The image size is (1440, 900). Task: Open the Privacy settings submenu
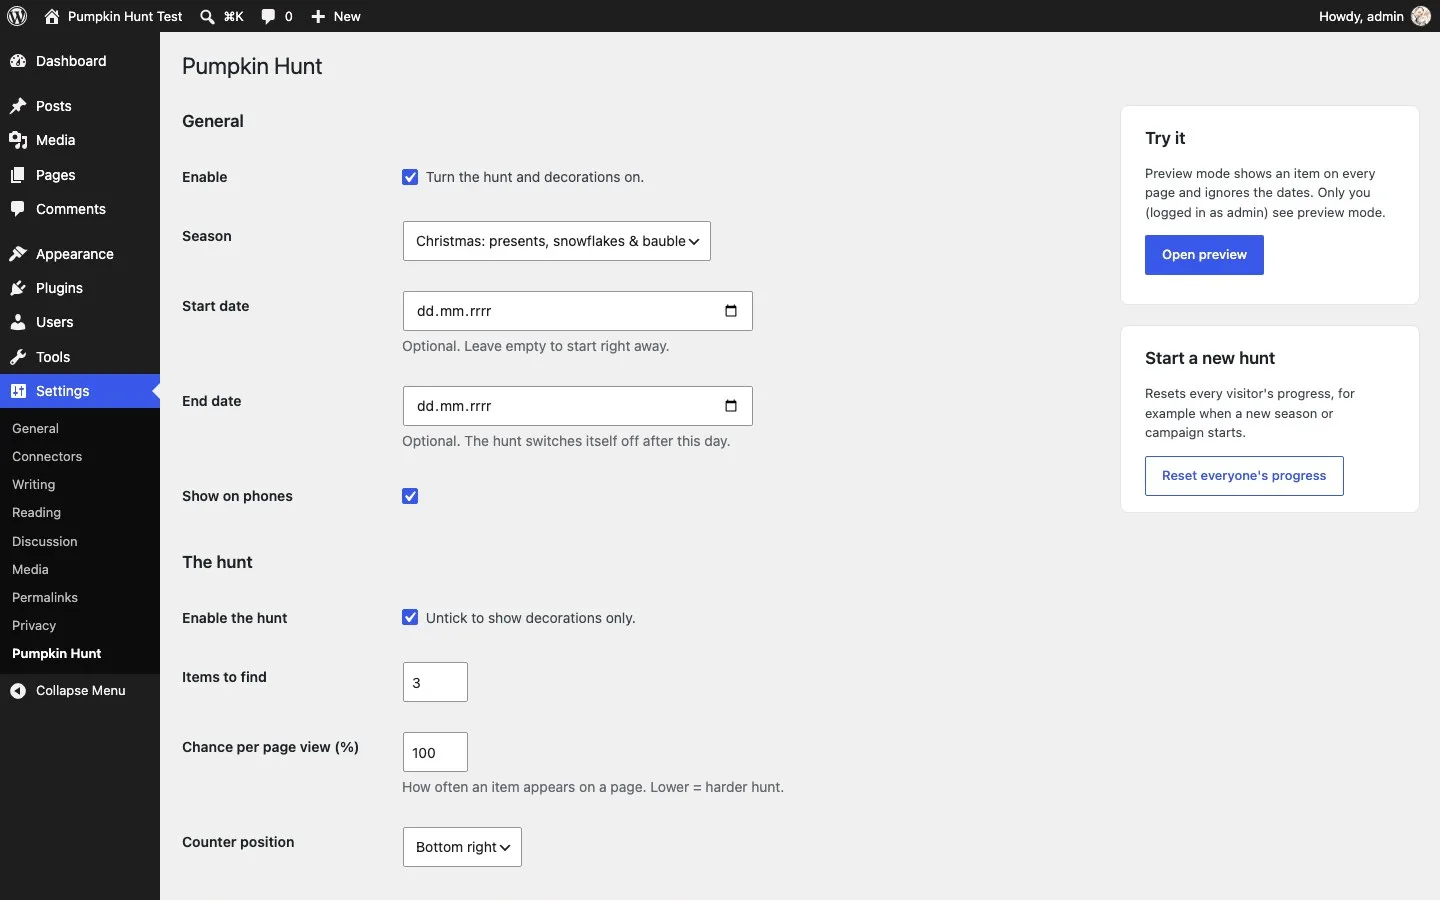point(34,625)
